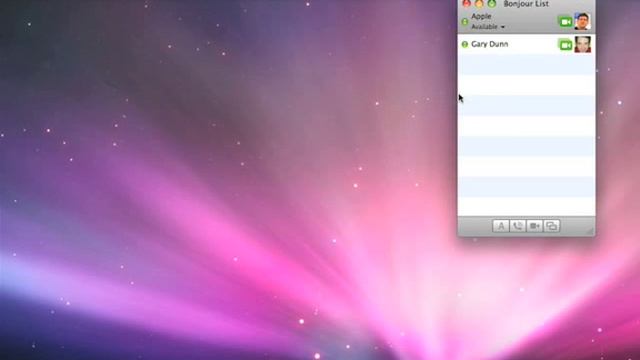640x360 pixels.
Task: Close the Bonjour List window
Action: pos(466,3)
